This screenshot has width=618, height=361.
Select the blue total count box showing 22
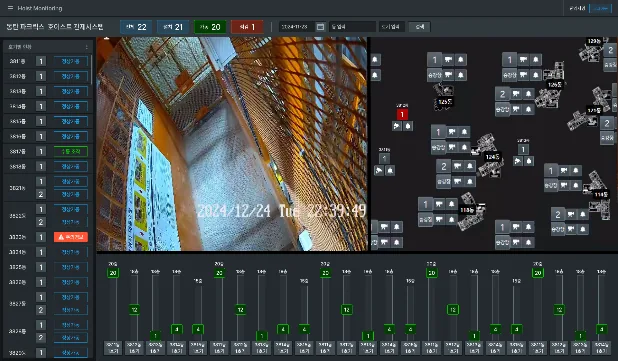tap(136, 27)
